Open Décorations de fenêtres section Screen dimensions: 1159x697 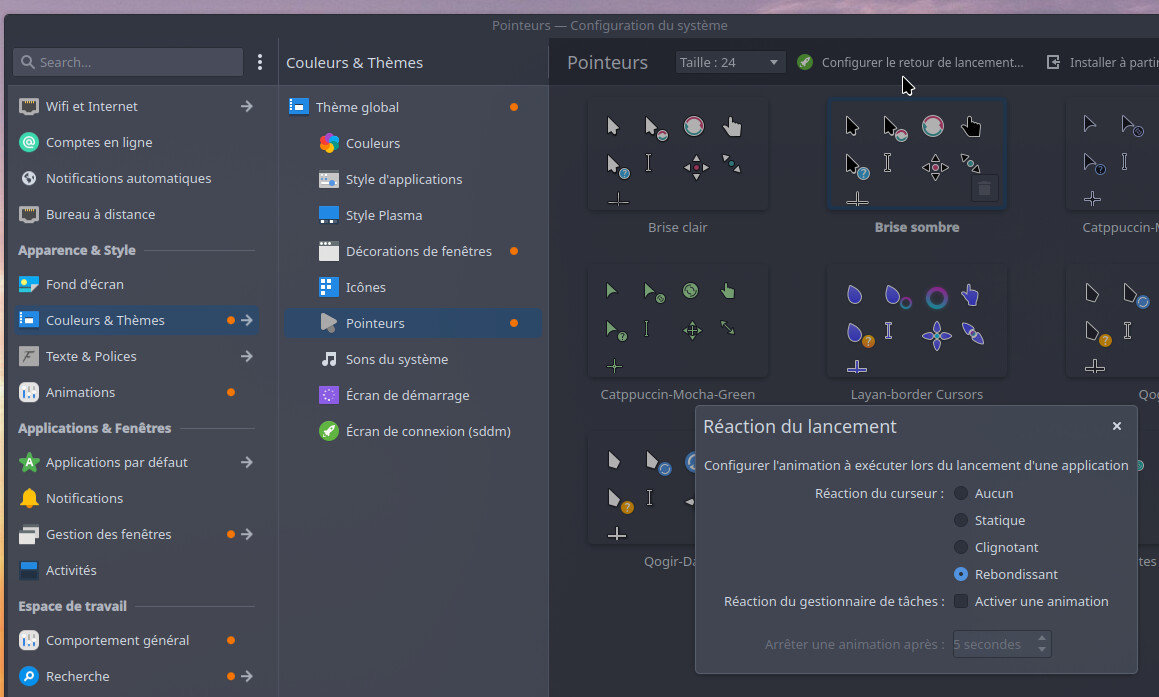coord(418,251)
